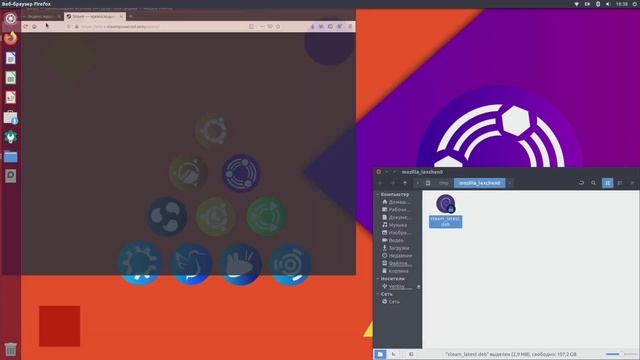Switch file manager to icon view

click(607, 183)
